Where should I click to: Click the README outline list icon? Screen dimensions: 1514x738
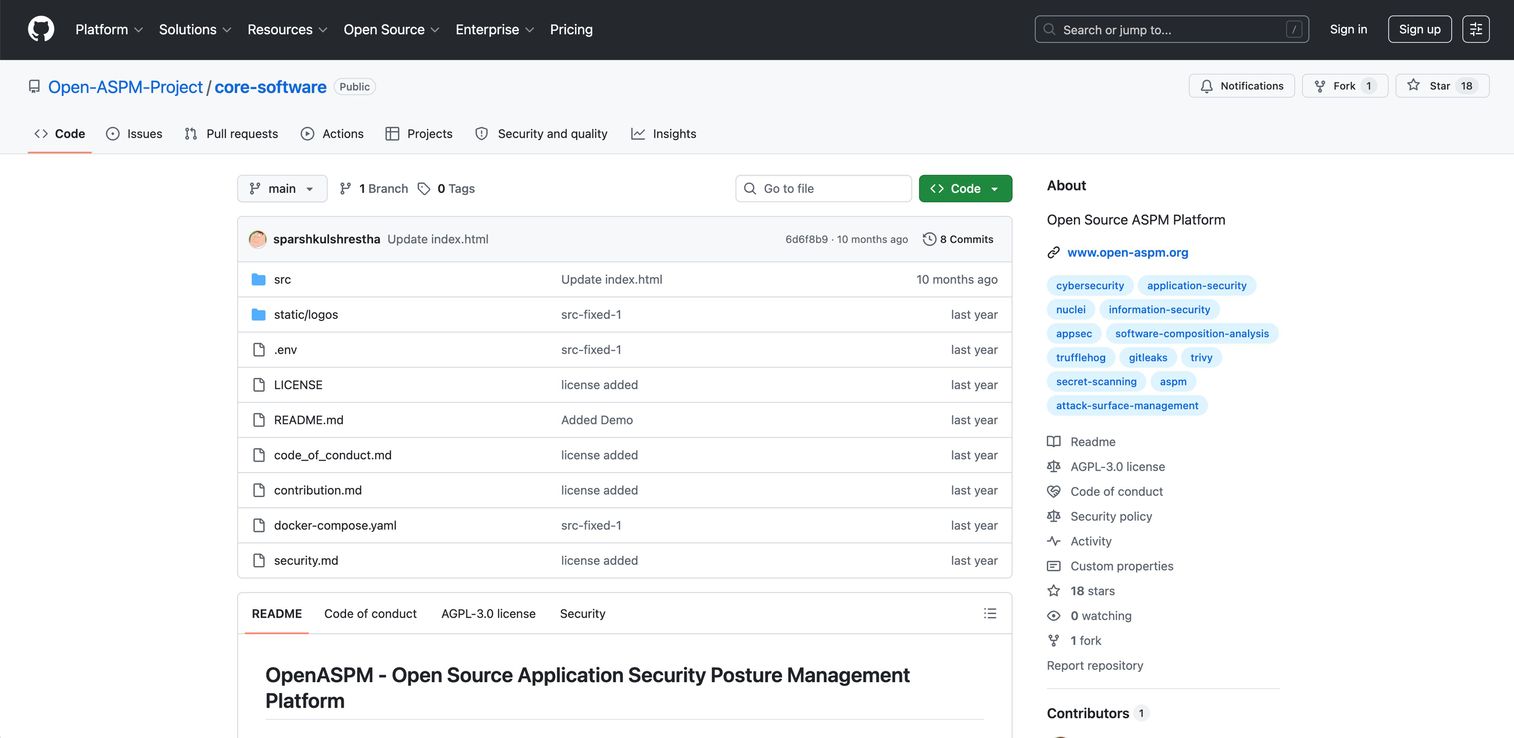990,613
